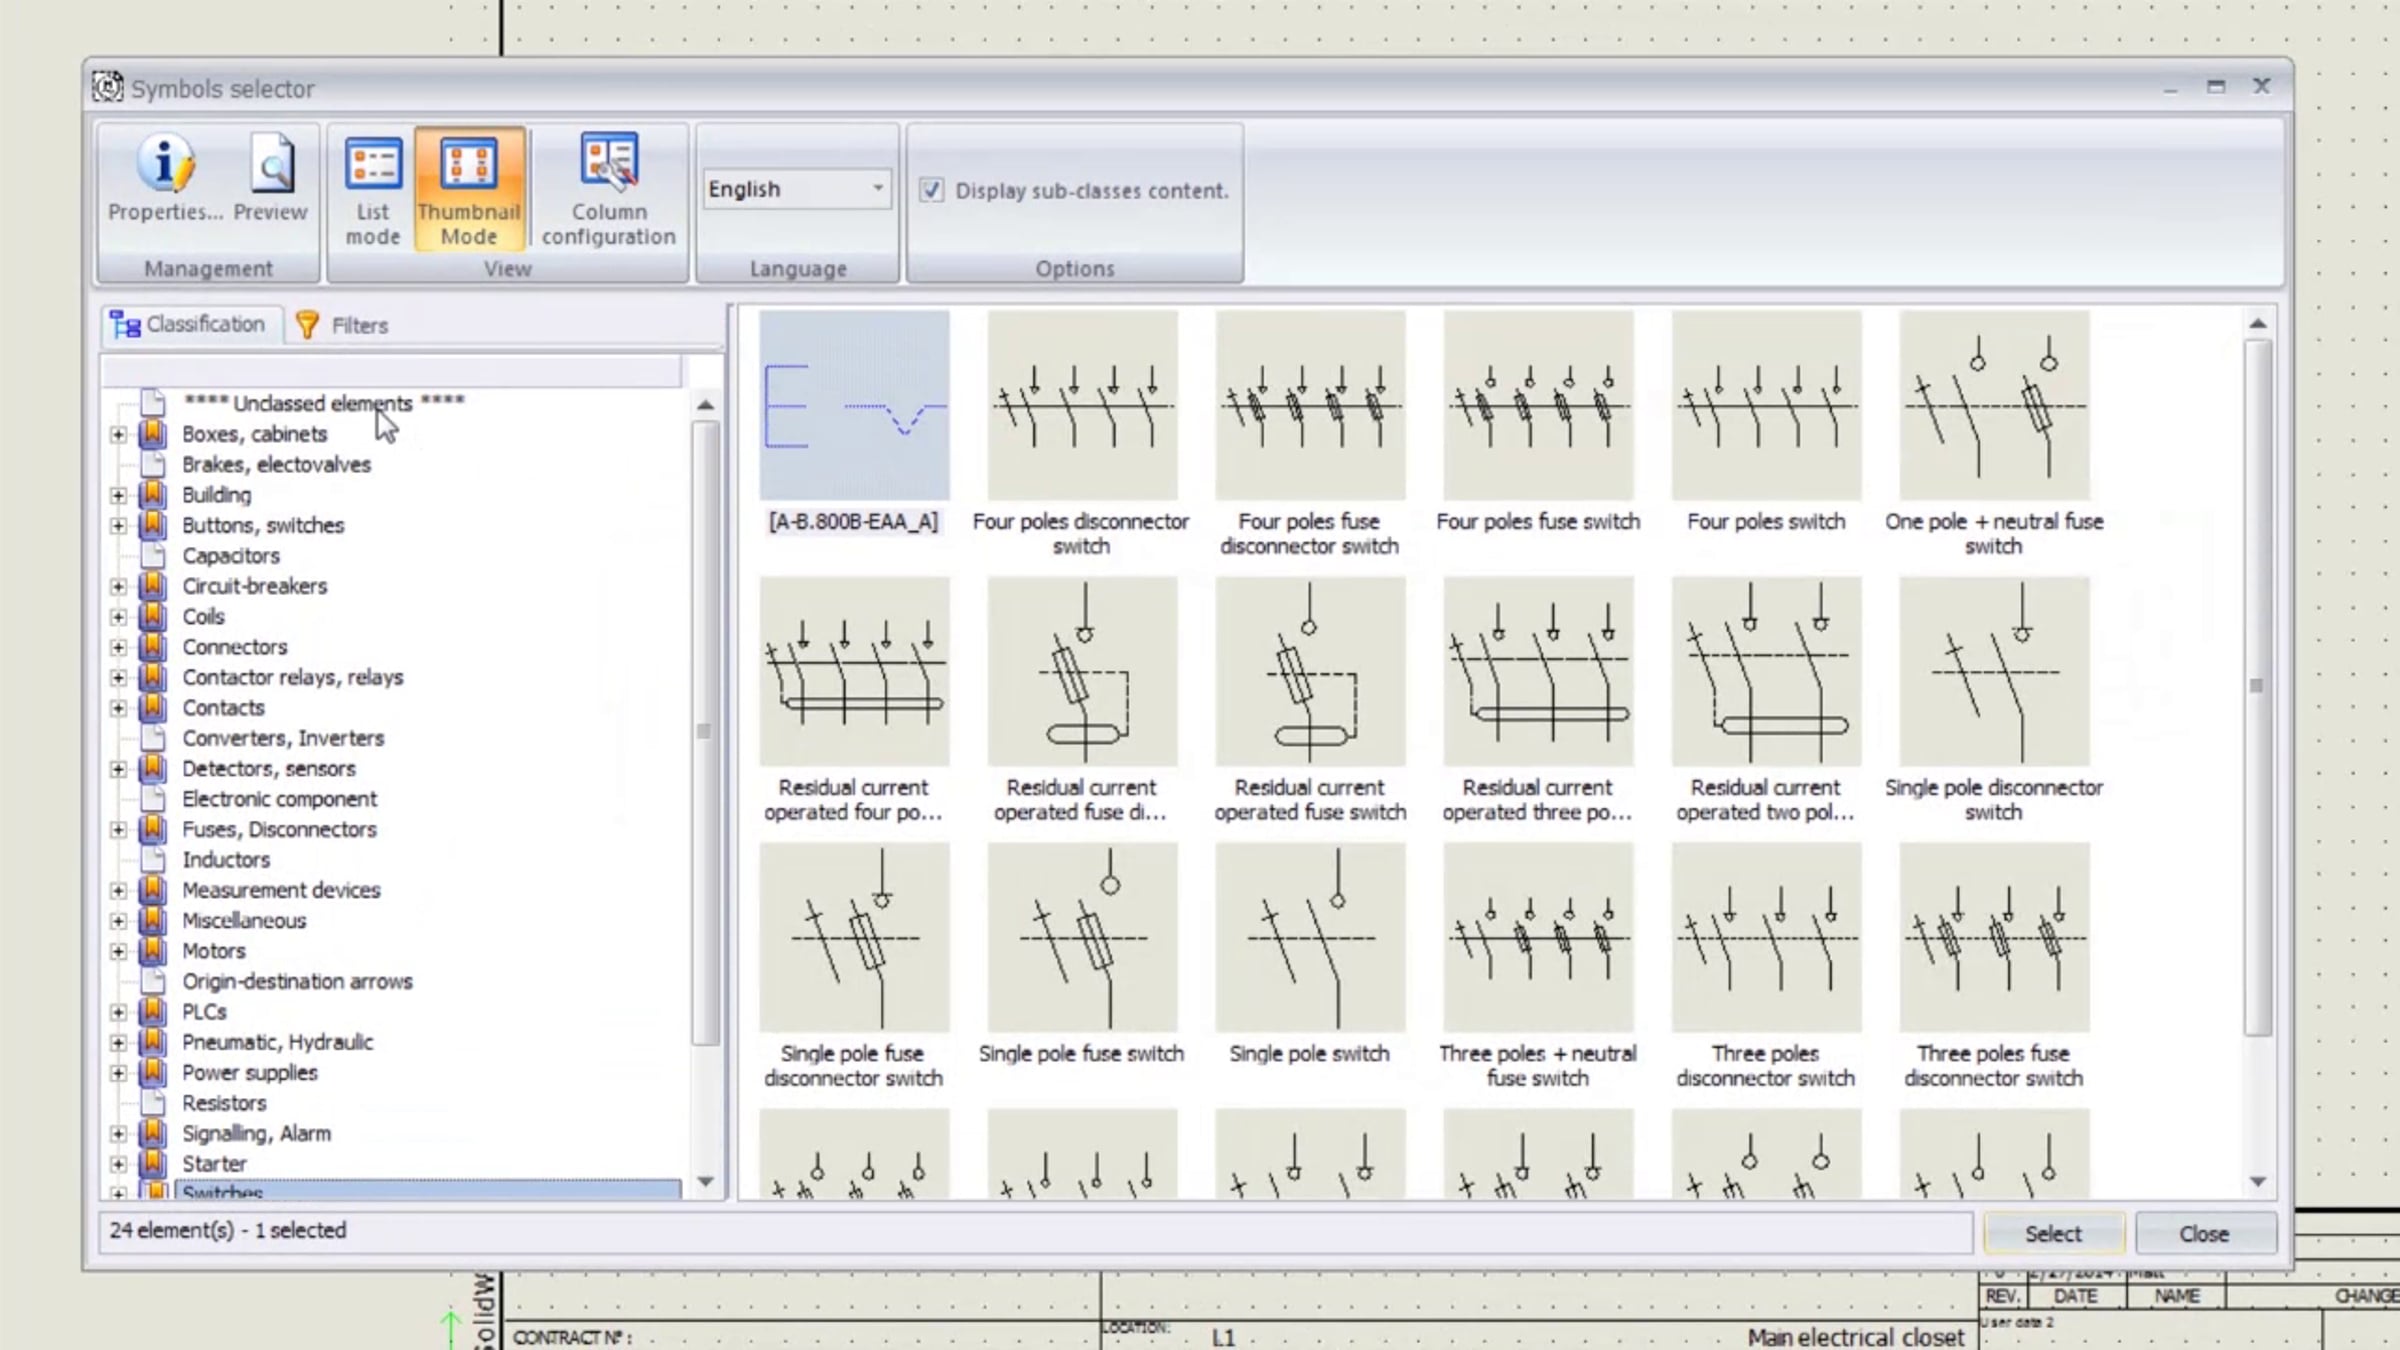This screenshot has width=2400, height=1350.
Task: Choose Converters, Inverters in tree
Action: (x=283, y=738)
